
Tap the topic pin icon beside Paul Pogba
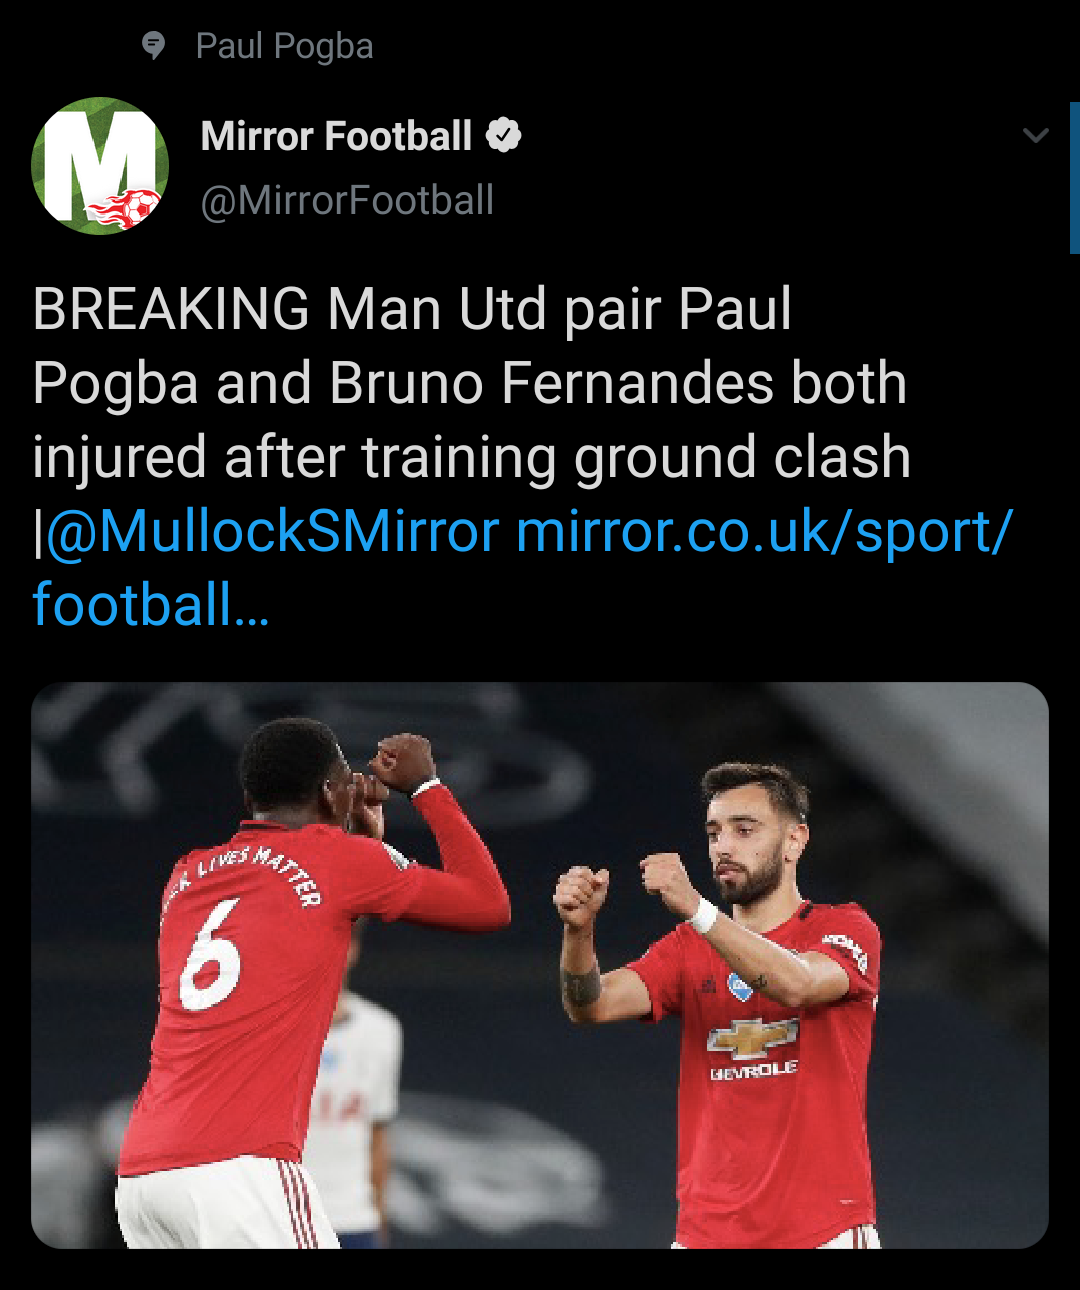coord(153,45)
